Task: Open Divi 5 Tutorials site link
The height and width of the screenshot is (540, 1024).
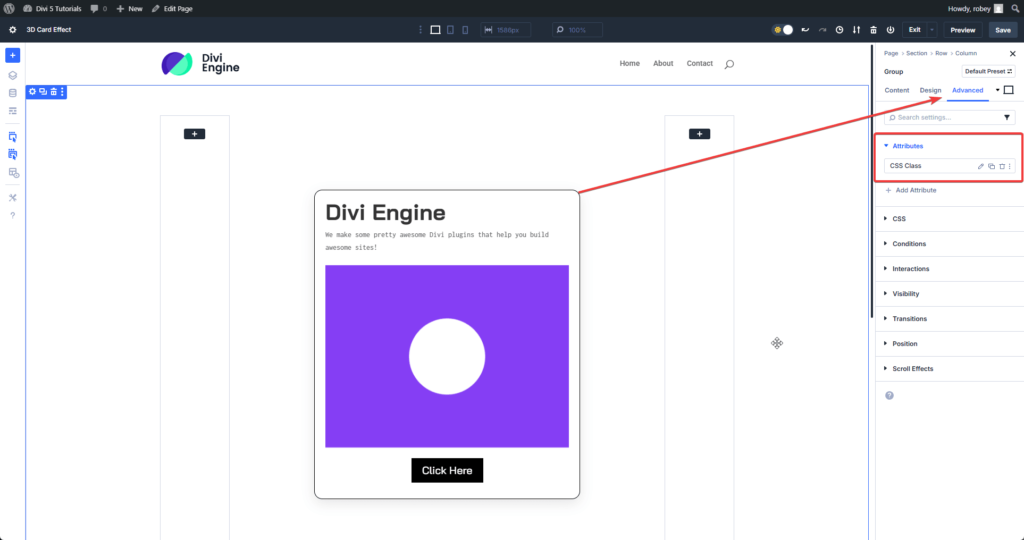Action: pyautogui.click(x=52, y=8)
